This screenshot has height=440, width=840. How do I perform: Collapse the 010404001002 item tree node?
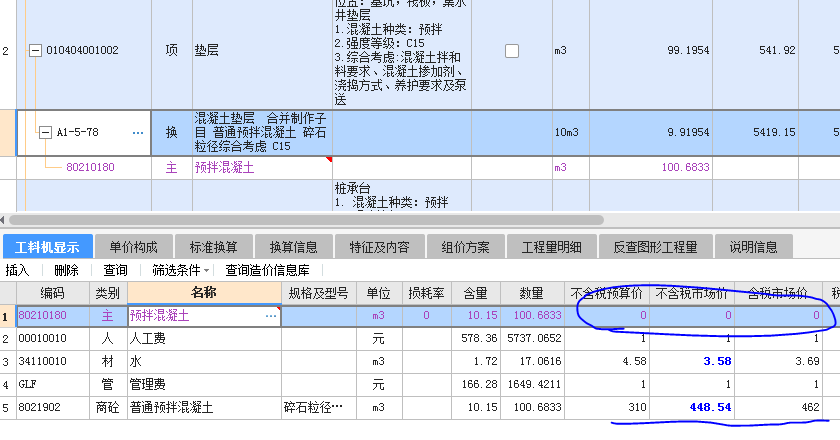point(35,51)
